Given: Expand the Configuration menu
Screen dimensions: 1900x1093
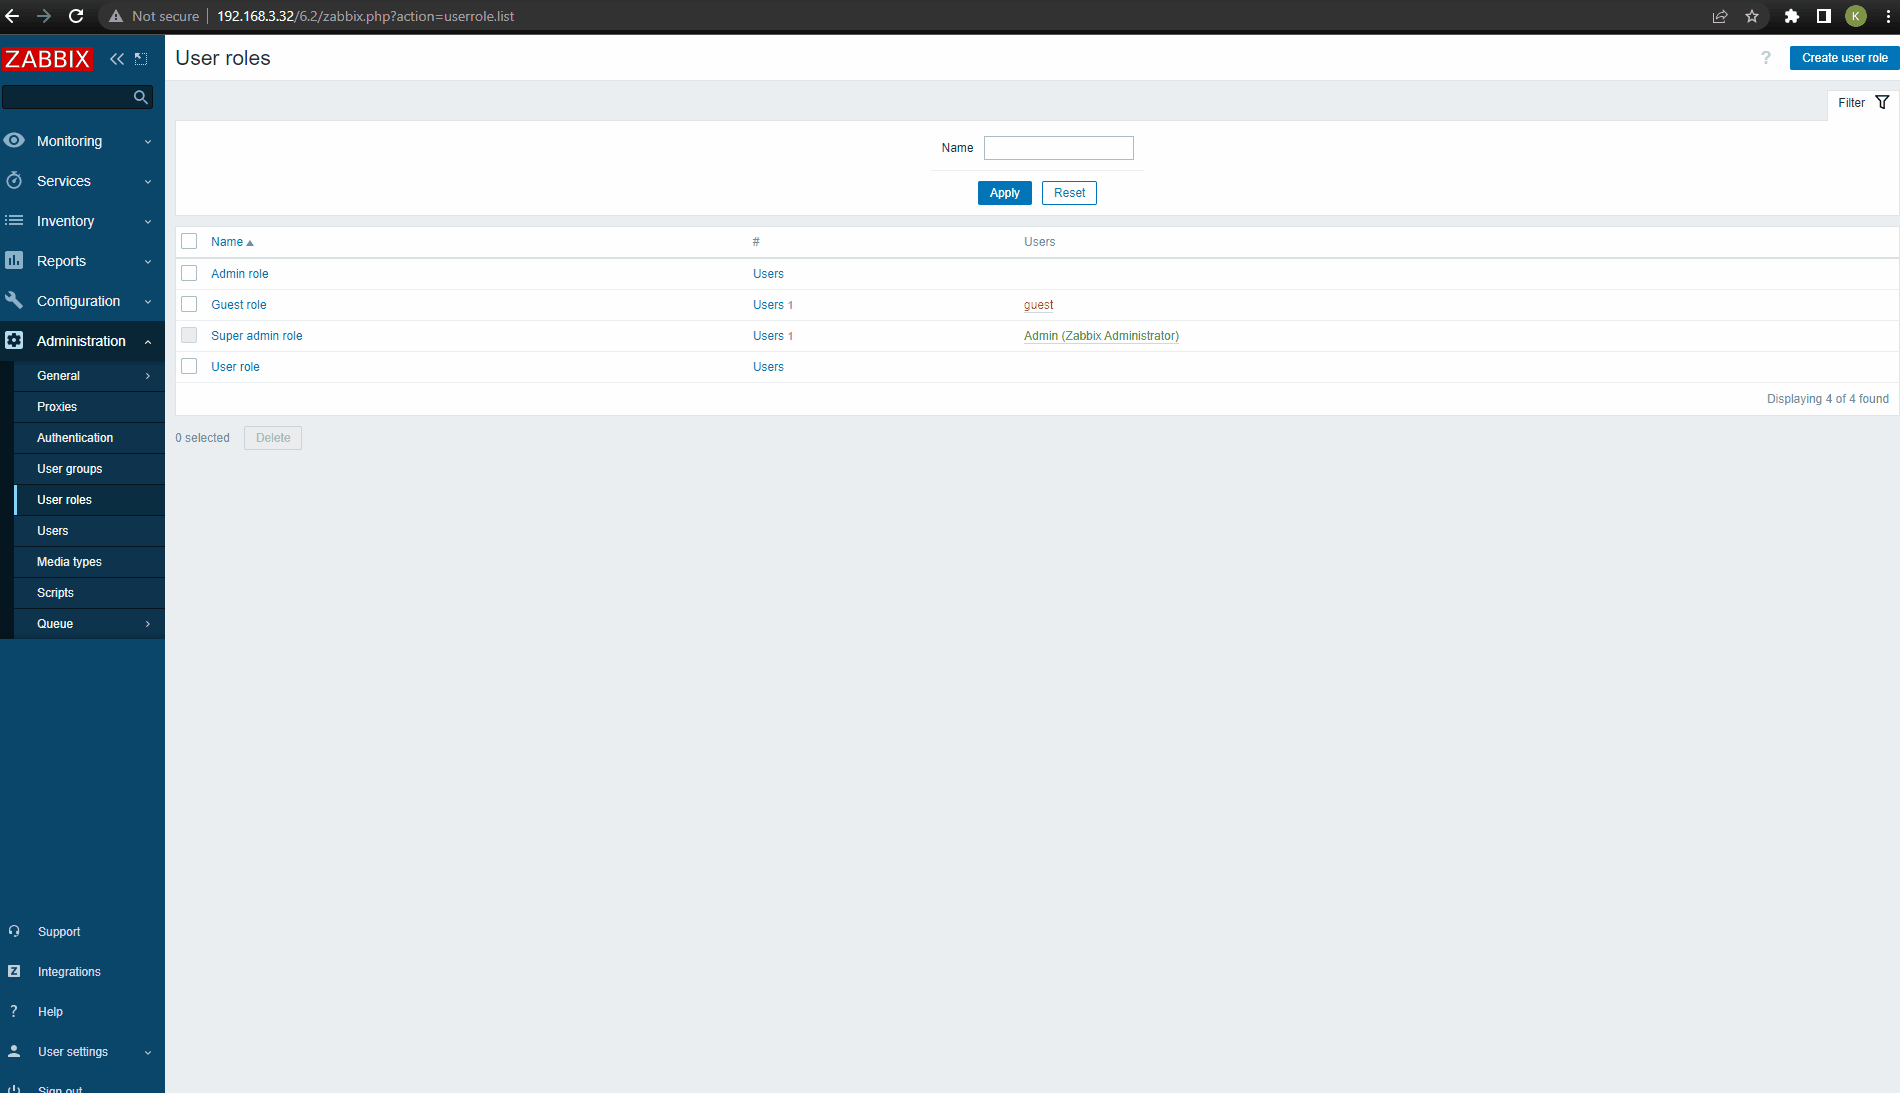Looking at the screenshot, I should [78, 301].
